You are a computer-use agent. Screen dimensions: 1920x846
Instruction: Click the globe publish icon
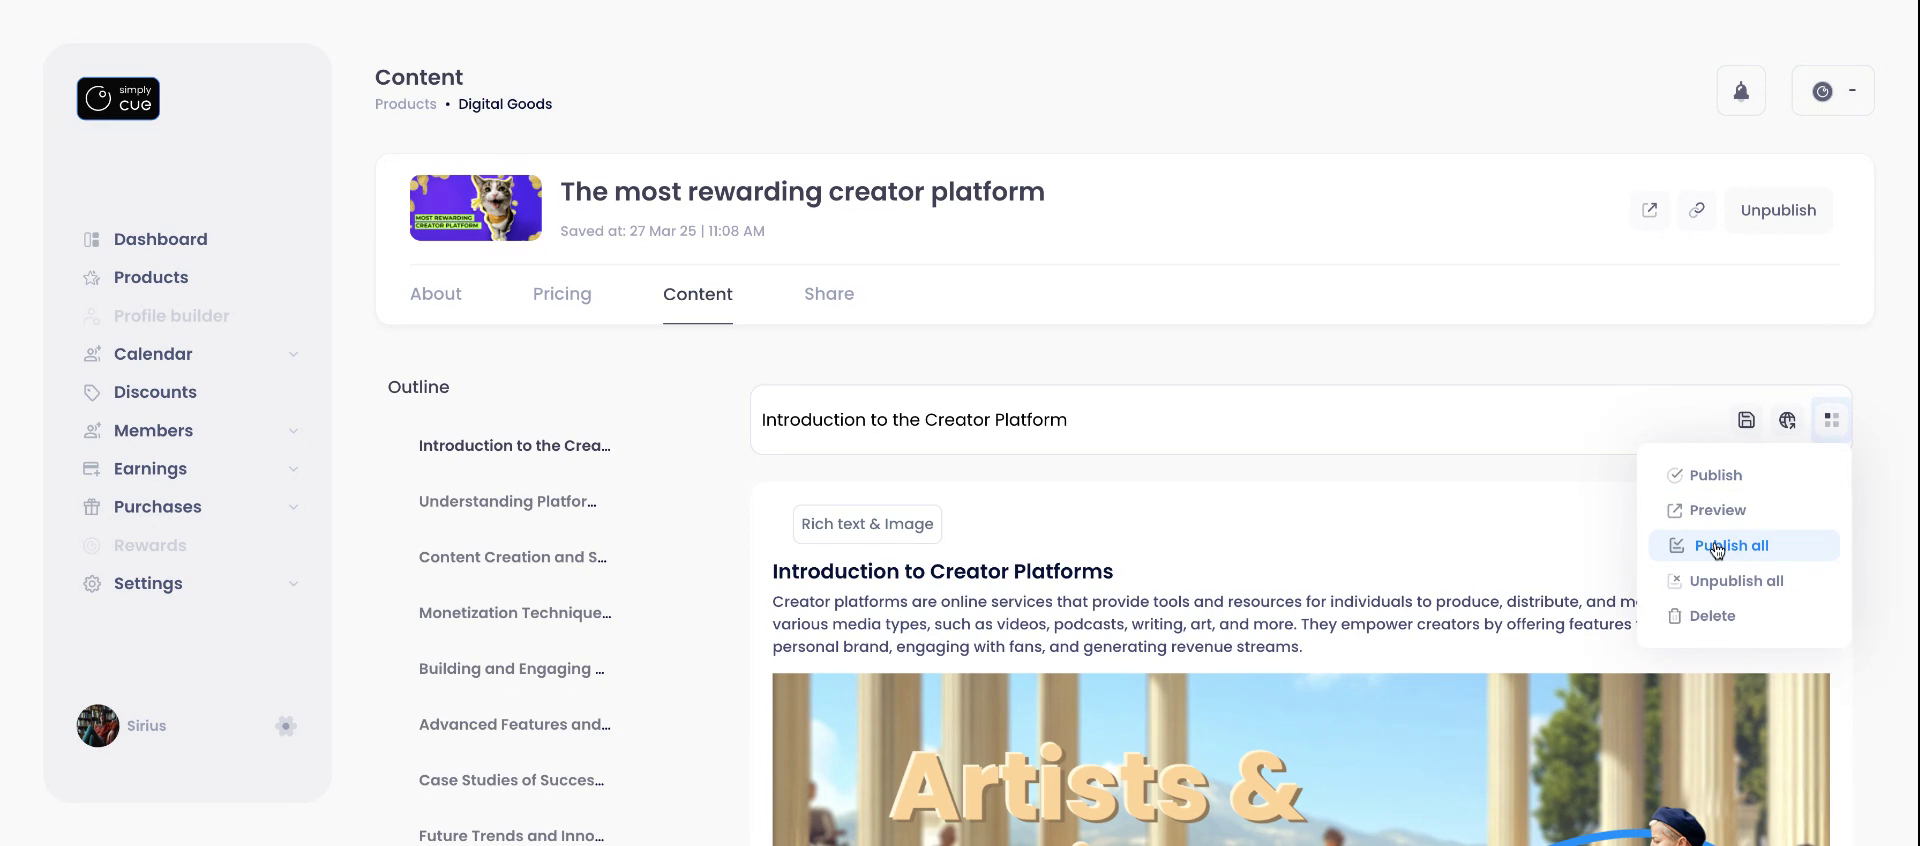pyautogui.click(x=1787, y=420)
